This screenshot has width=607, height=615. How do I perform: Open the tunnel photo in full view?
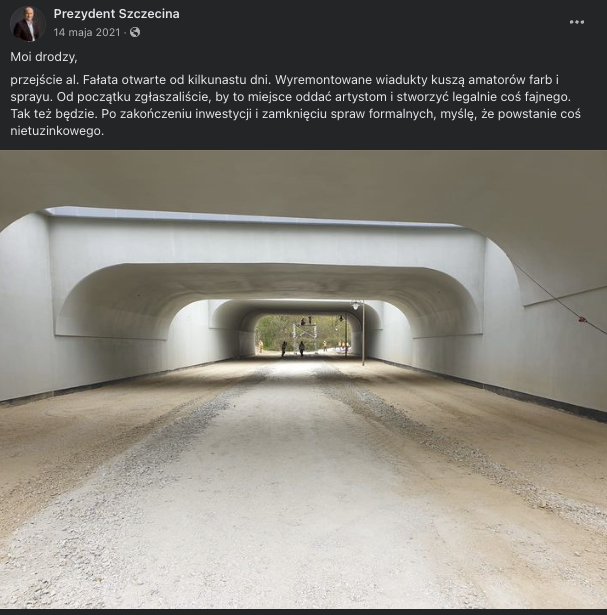coord(304,379)
